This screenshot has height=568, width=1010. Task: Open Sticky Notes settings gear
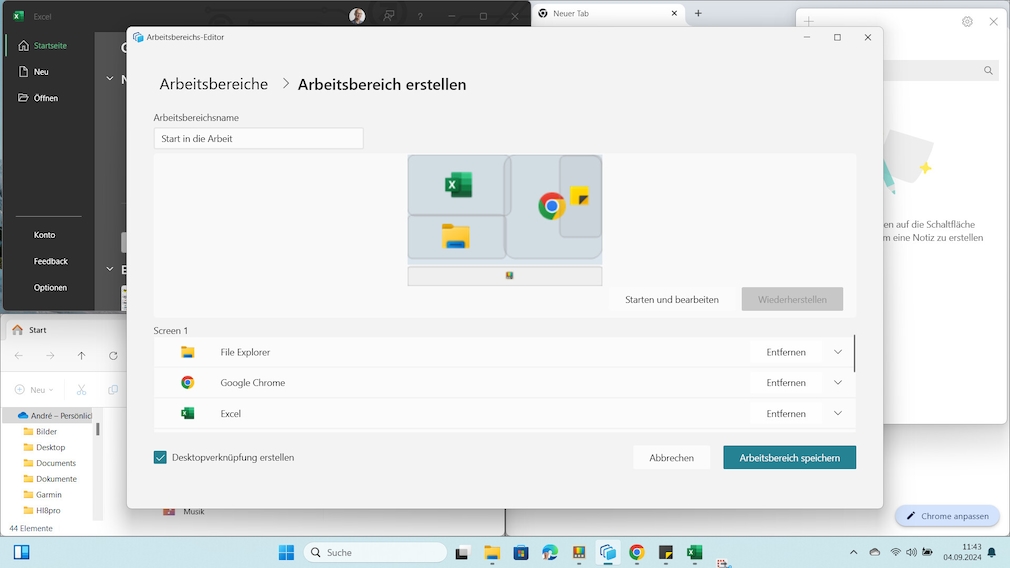[967, 21]
